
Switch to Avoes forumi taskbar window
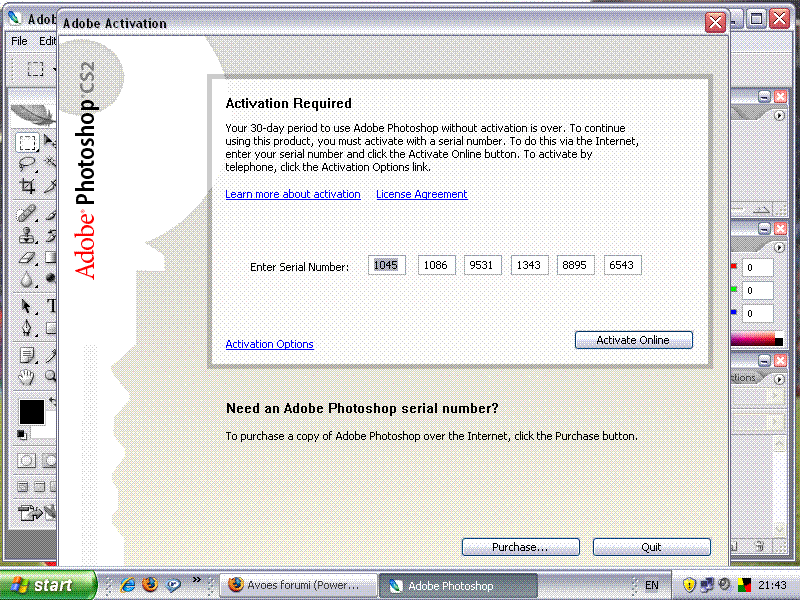pos(298,585)
